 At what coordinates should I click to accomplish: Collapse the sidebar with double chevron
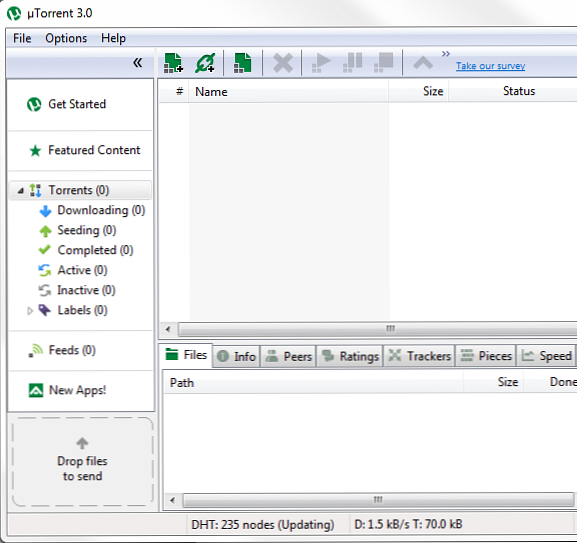(137, 63)
